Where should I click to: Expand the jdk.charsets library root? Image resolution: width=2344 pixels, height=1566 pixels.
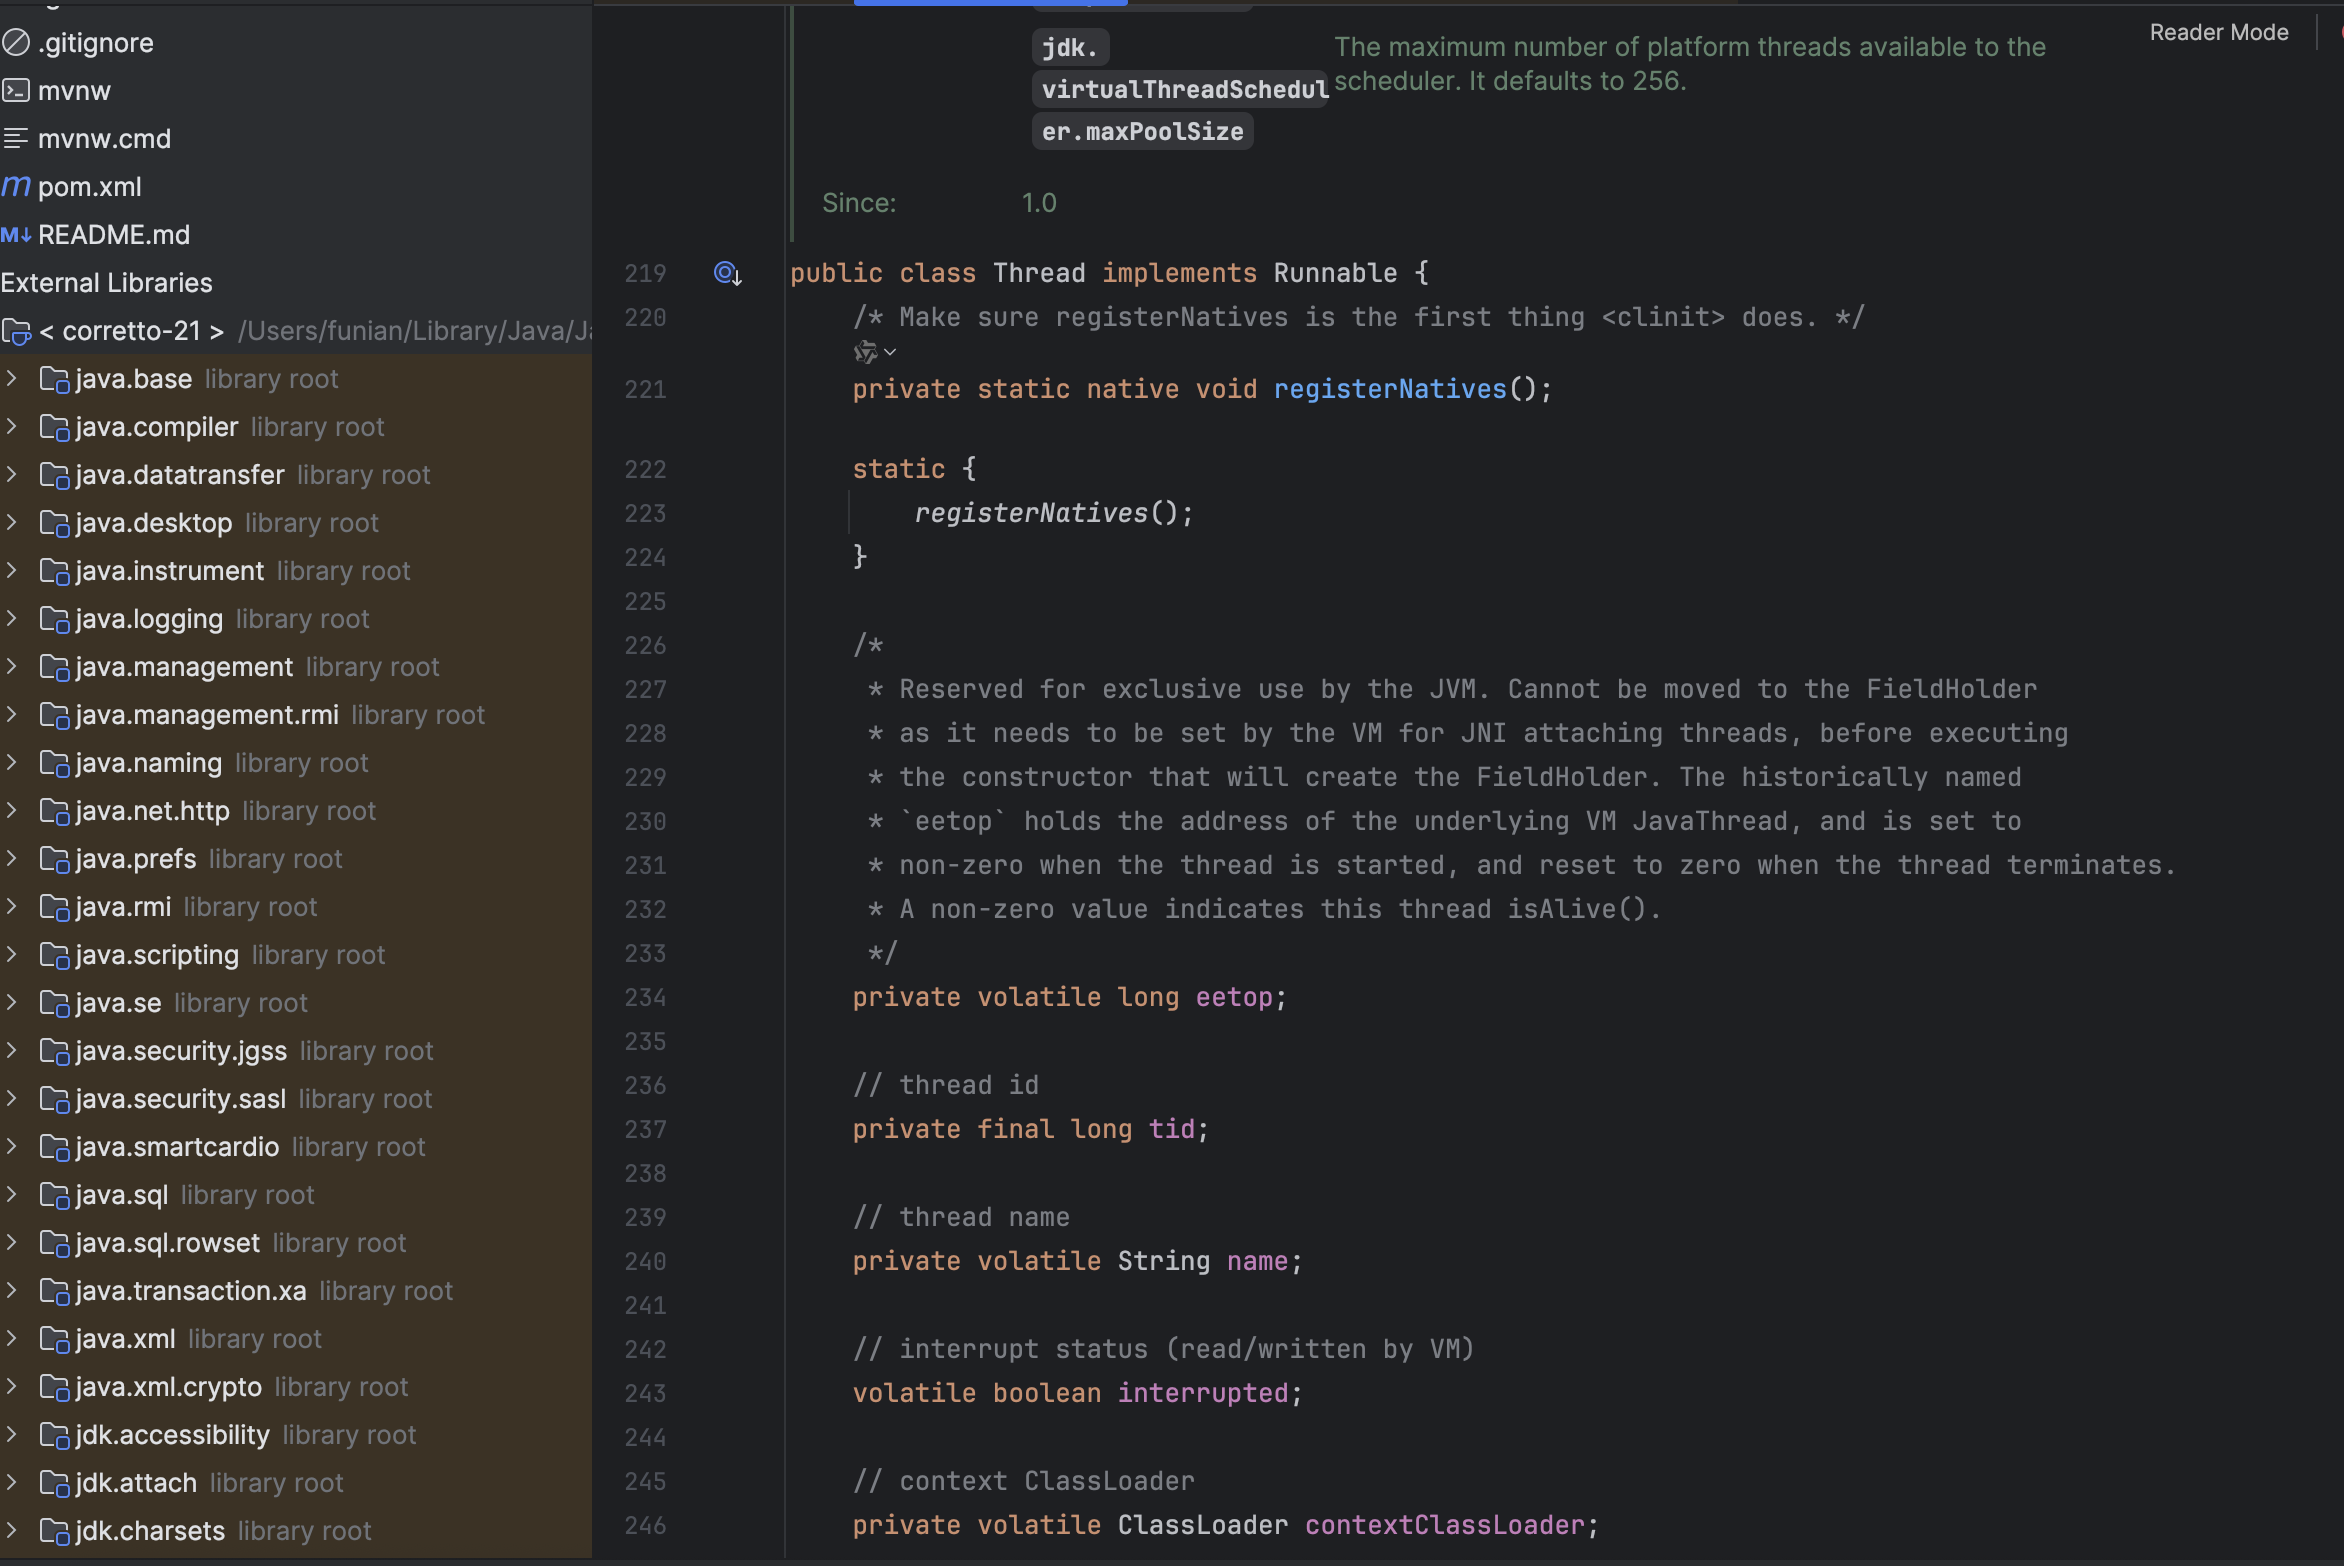(x=12, y=1530)
